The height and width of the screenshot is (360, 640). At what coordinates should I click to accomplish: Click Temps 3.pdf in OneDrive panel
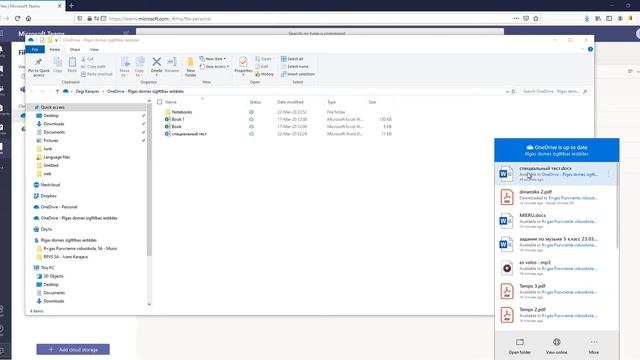(555, 291)
